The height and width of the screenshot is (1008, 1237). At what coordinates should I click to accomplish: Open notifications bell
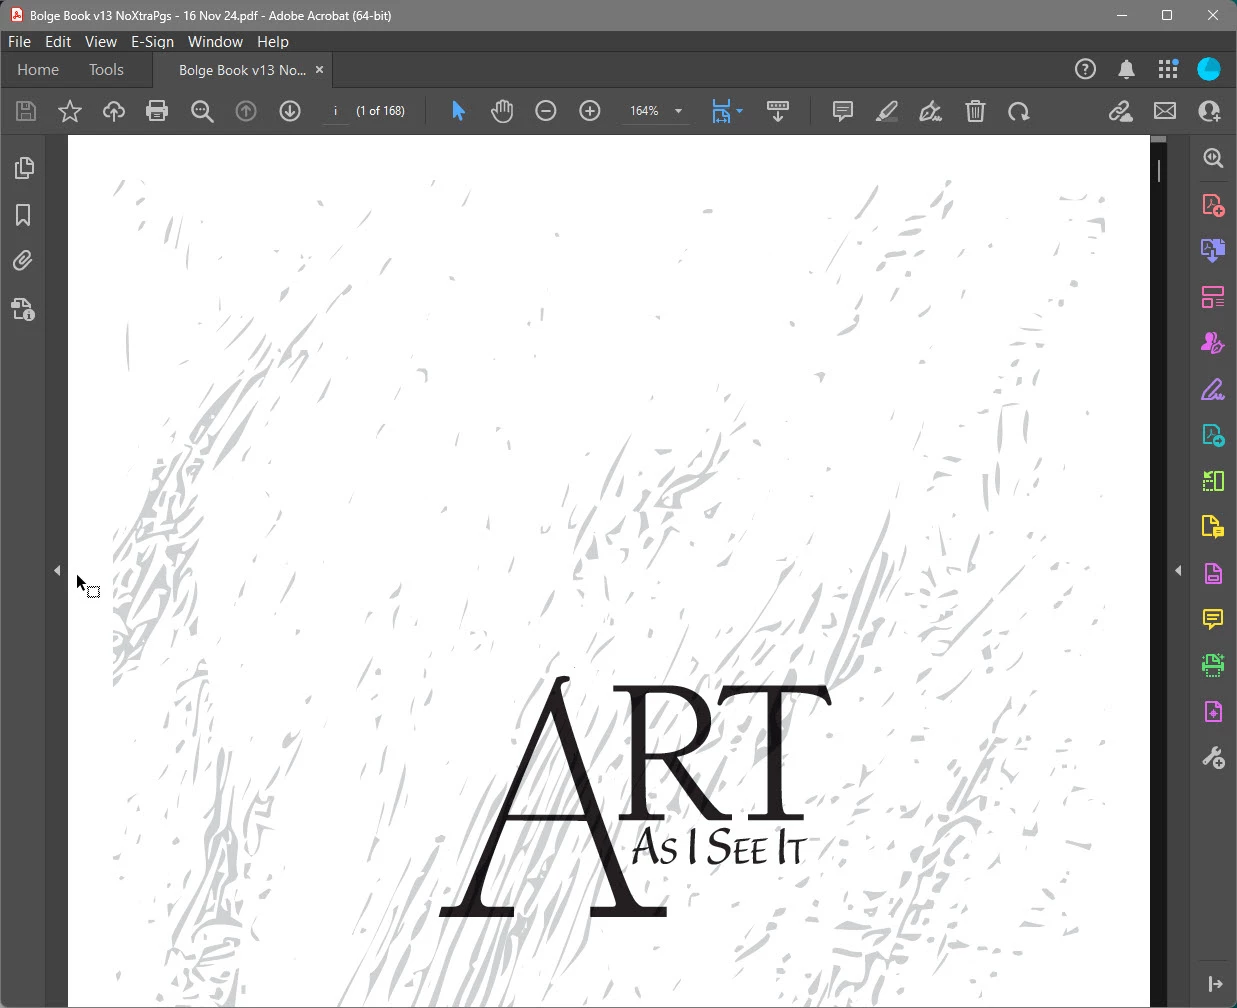point(1126,69)
